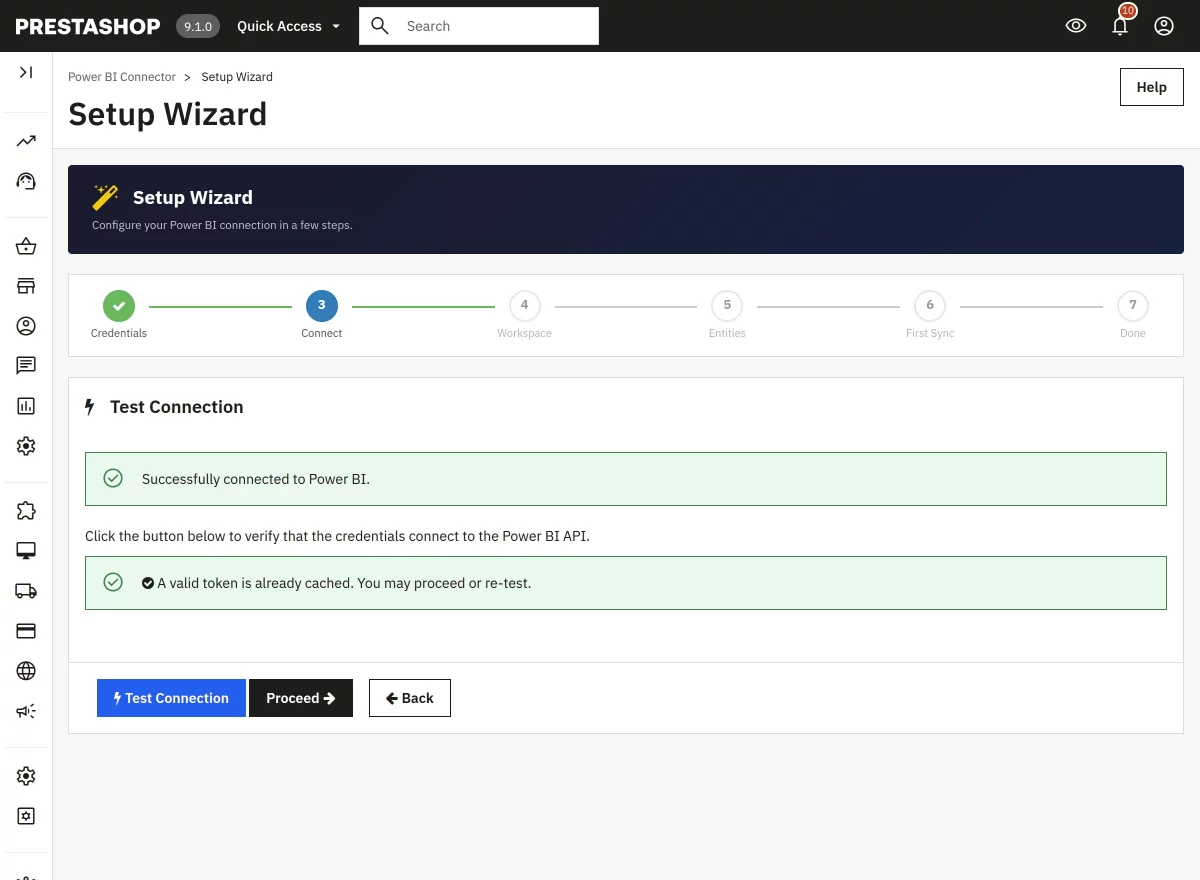Click the Setup Wizard breadcrumb text

(x=237, y=77)
